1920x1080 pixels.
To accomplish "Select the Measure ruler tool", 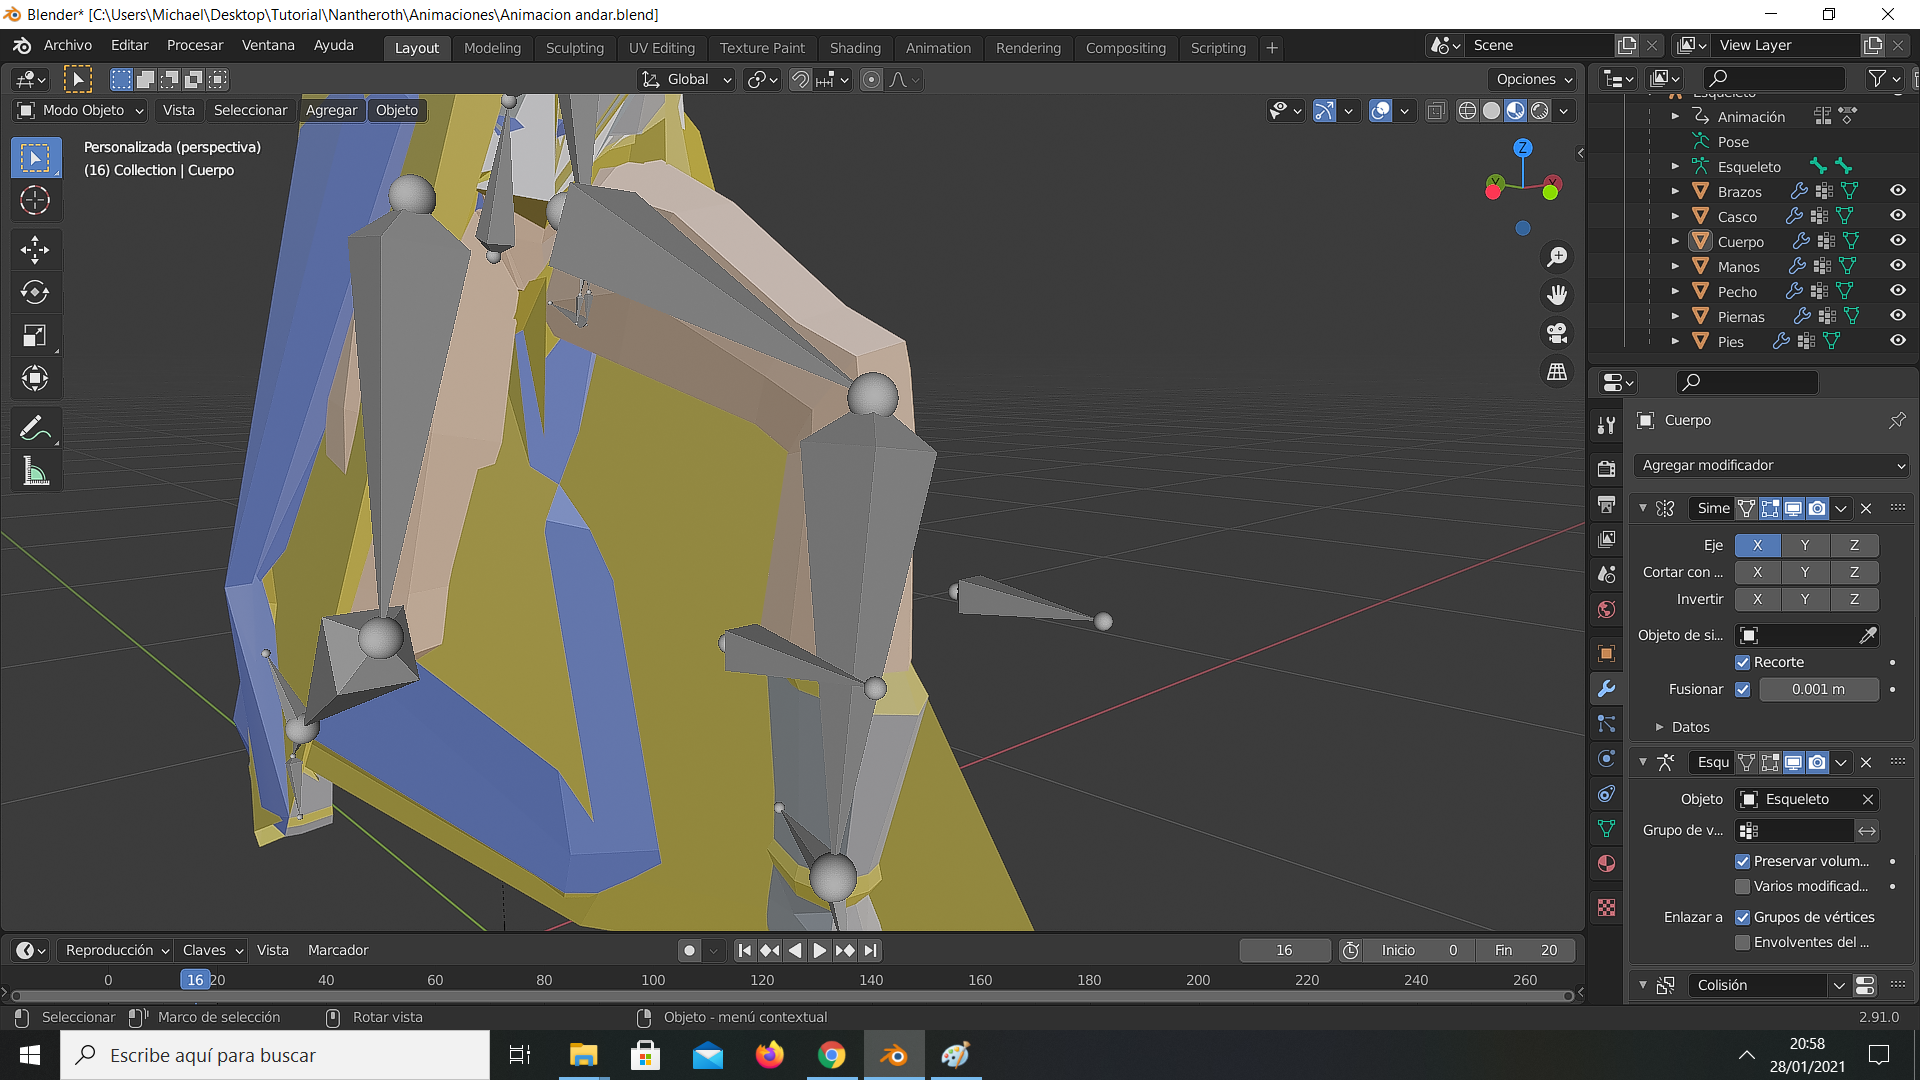I will pos(35,472).
